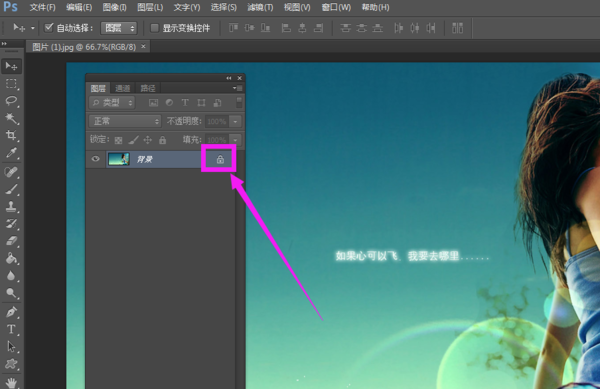Open 填充 slider arrow
This screenshot has width=600, height=389.
[235, 140]
